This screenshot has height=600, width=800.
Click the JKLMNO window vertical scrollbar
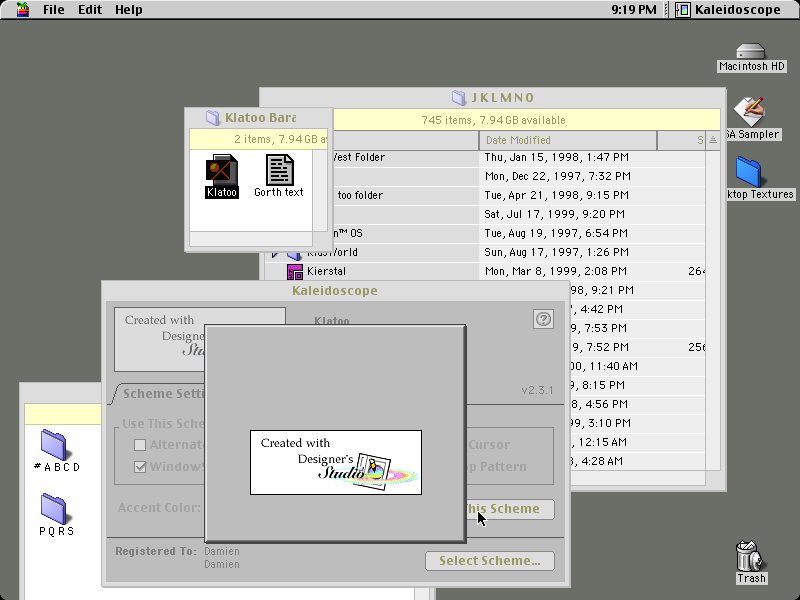[713, 310]
